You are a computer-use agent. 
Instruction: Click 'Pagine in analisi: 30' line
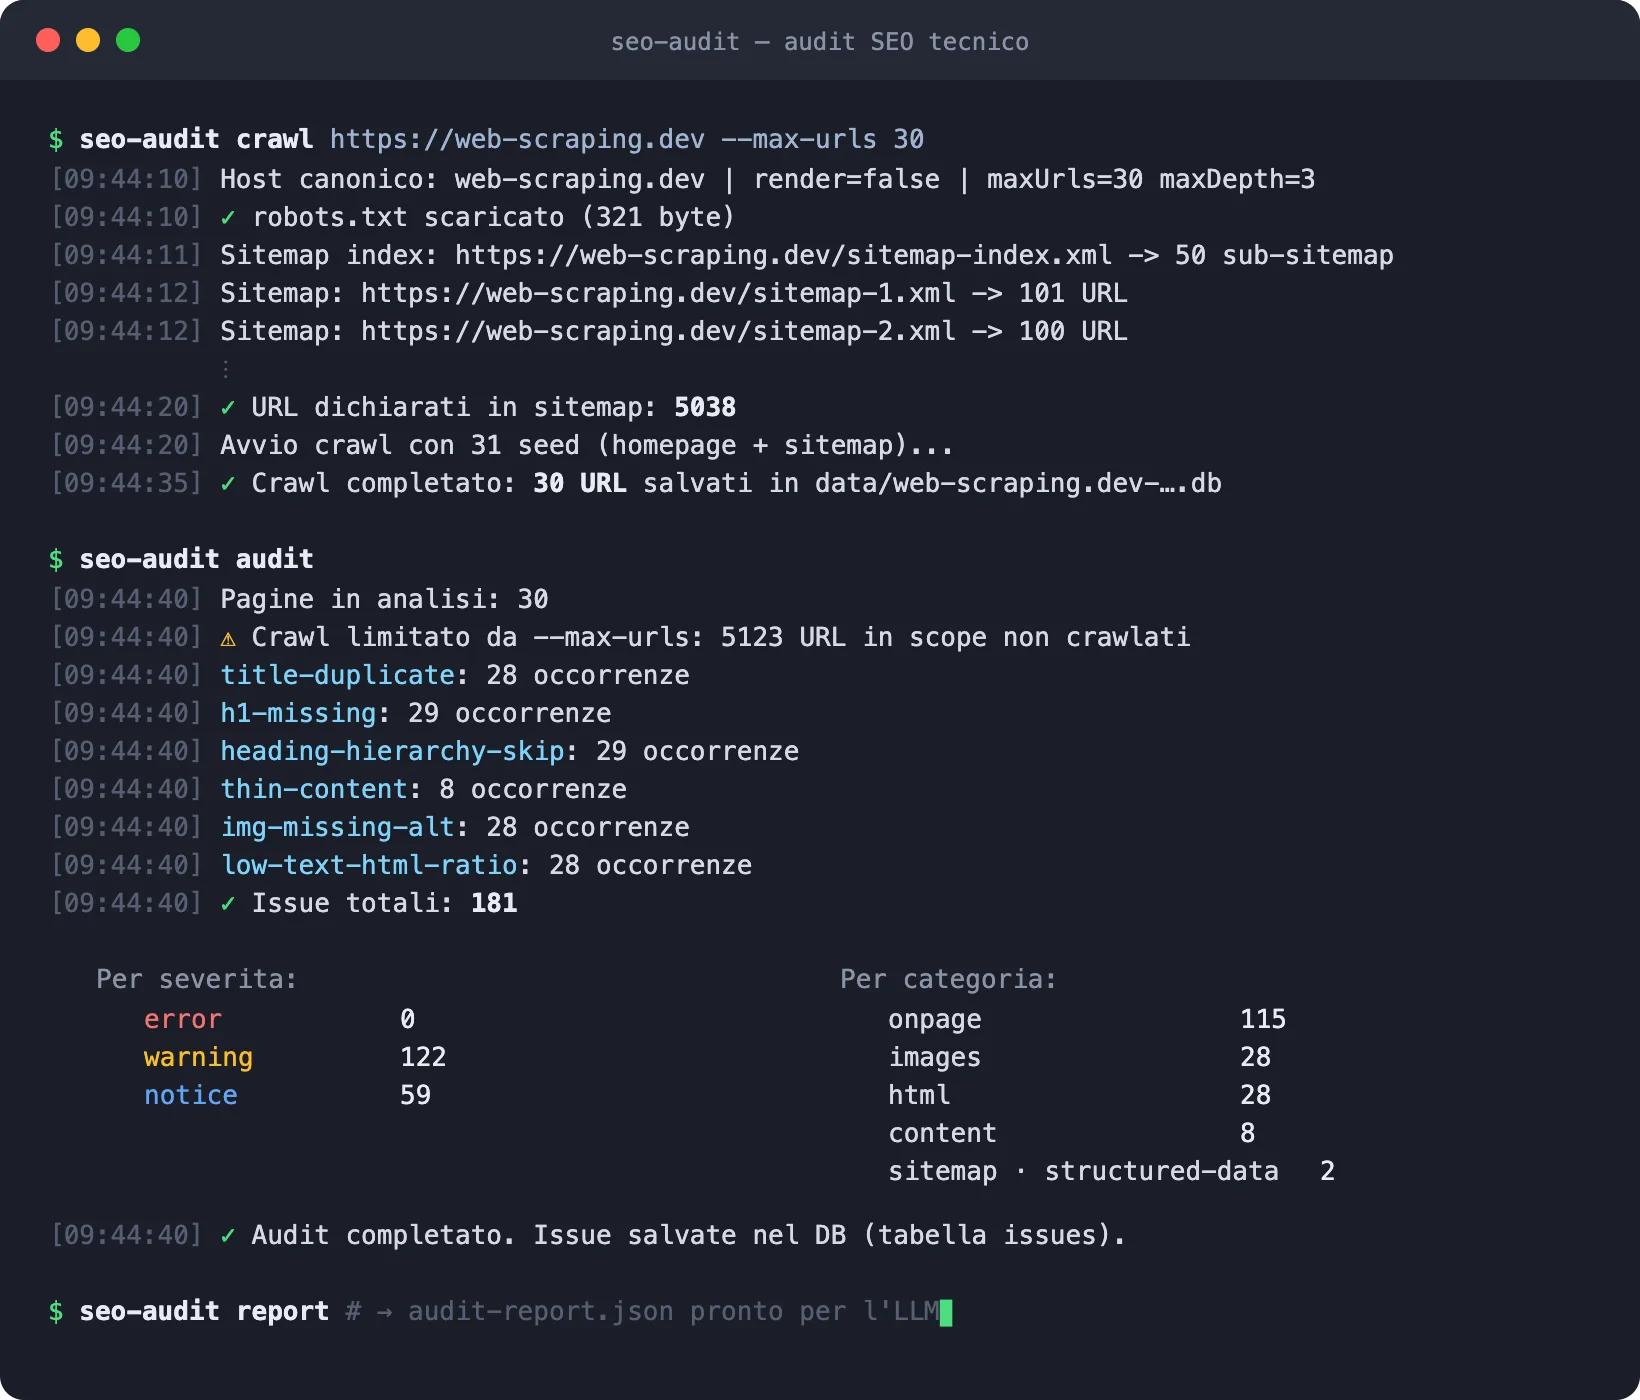[x=384, y=599]
